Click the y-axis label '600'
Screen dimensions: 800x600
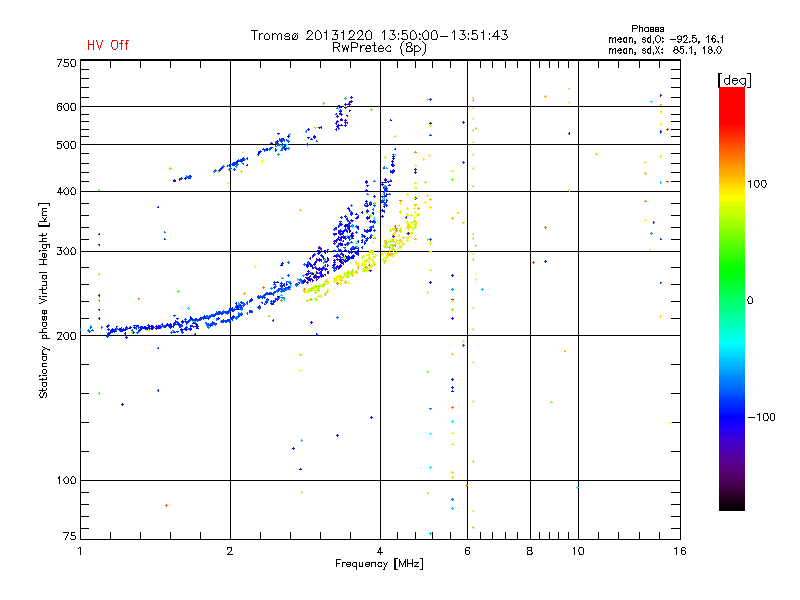[66, 107]
